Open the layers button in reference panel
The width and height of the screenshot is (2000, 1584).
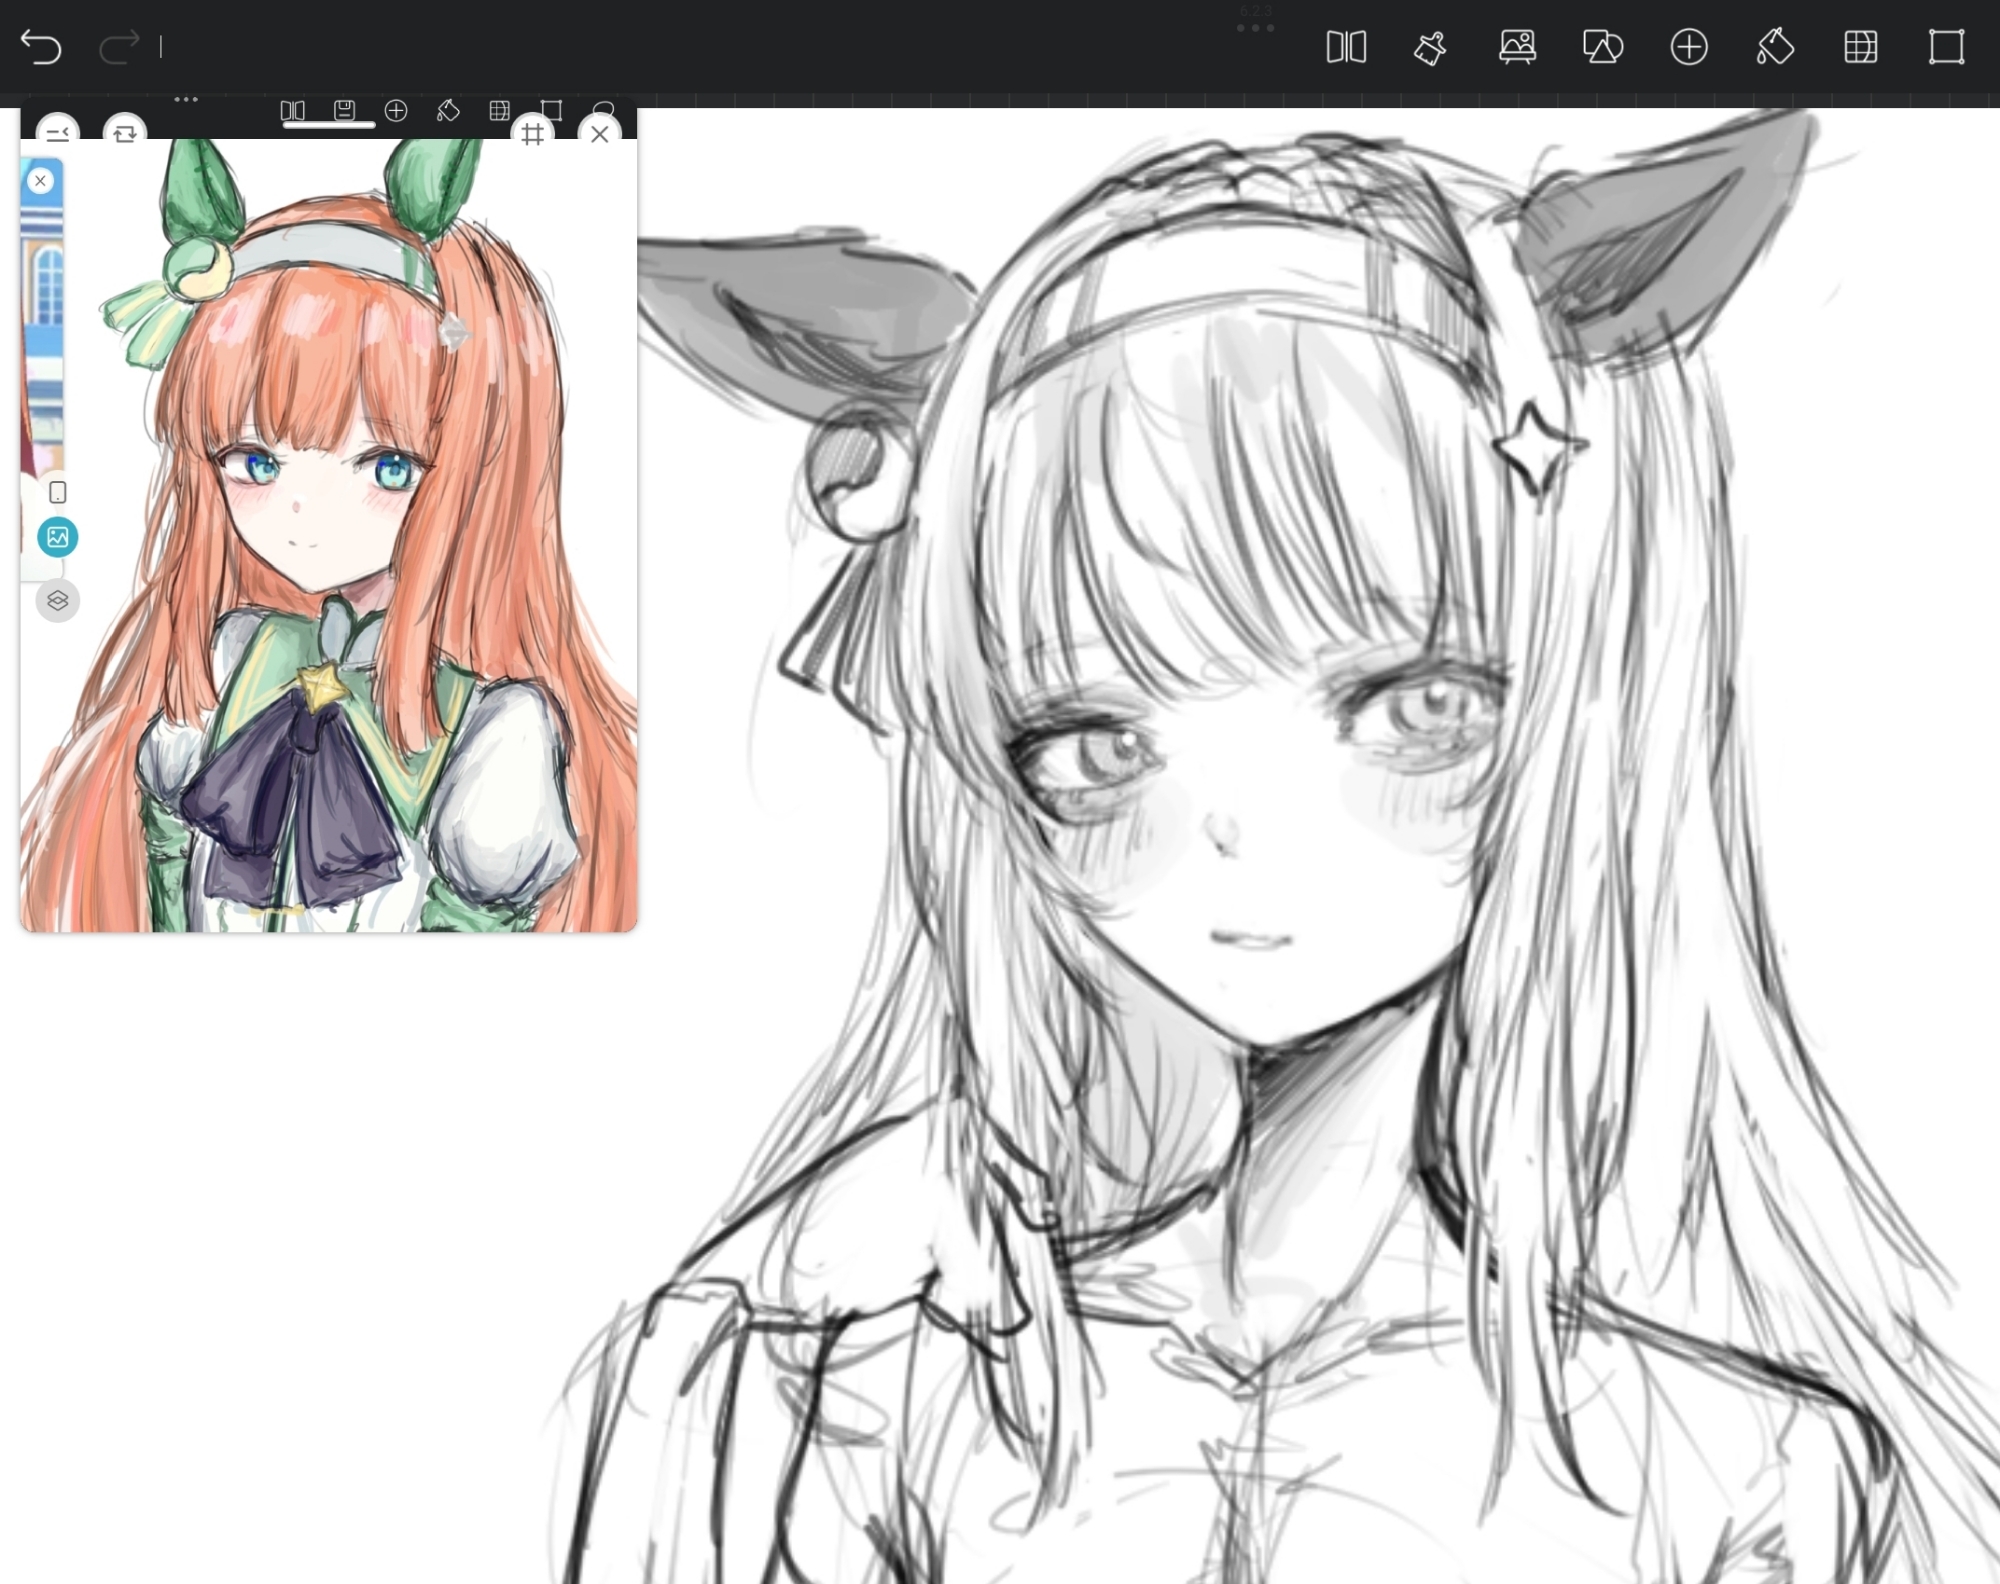58,601
